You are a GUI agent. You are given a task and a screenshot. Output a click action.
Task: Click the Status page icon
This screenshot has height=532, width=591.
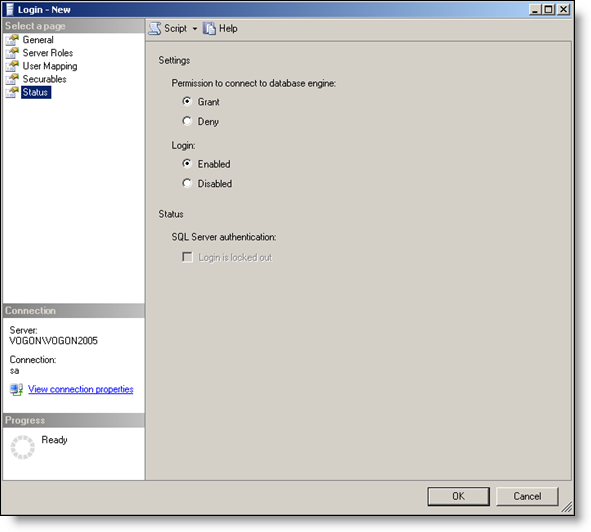12,92
